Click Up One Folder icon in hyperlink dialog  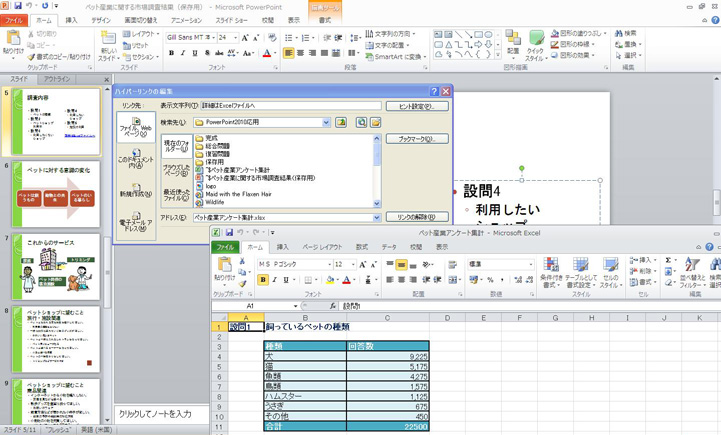(341, 122)
